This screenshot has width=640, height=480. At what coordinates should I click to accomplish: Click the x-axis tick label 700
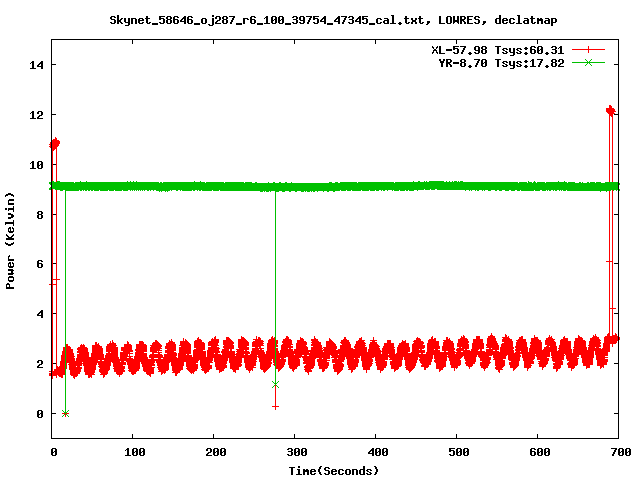[620, 452]
